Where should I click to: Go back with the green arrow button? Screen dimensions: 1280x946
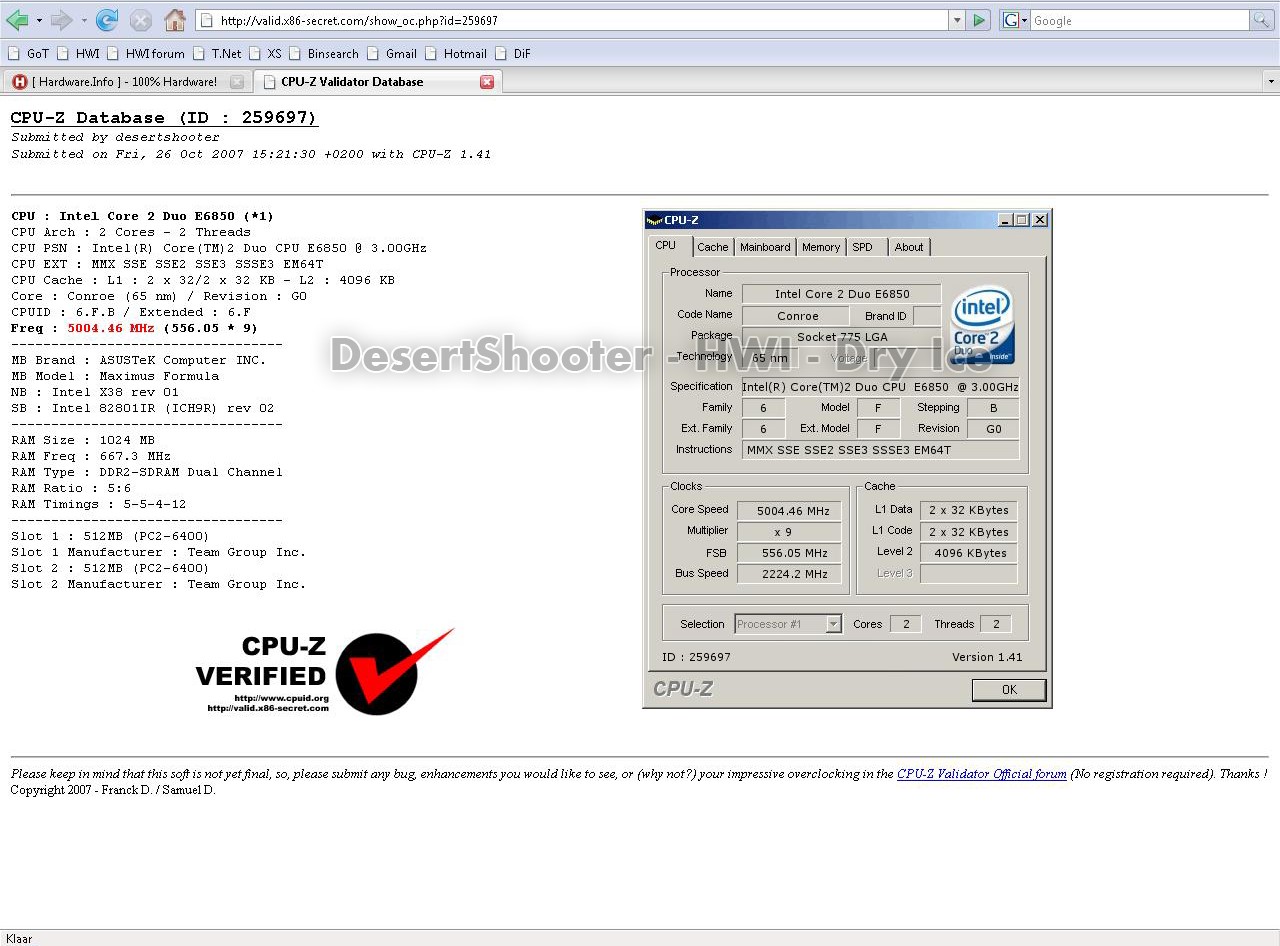click(x=17, y=20)
